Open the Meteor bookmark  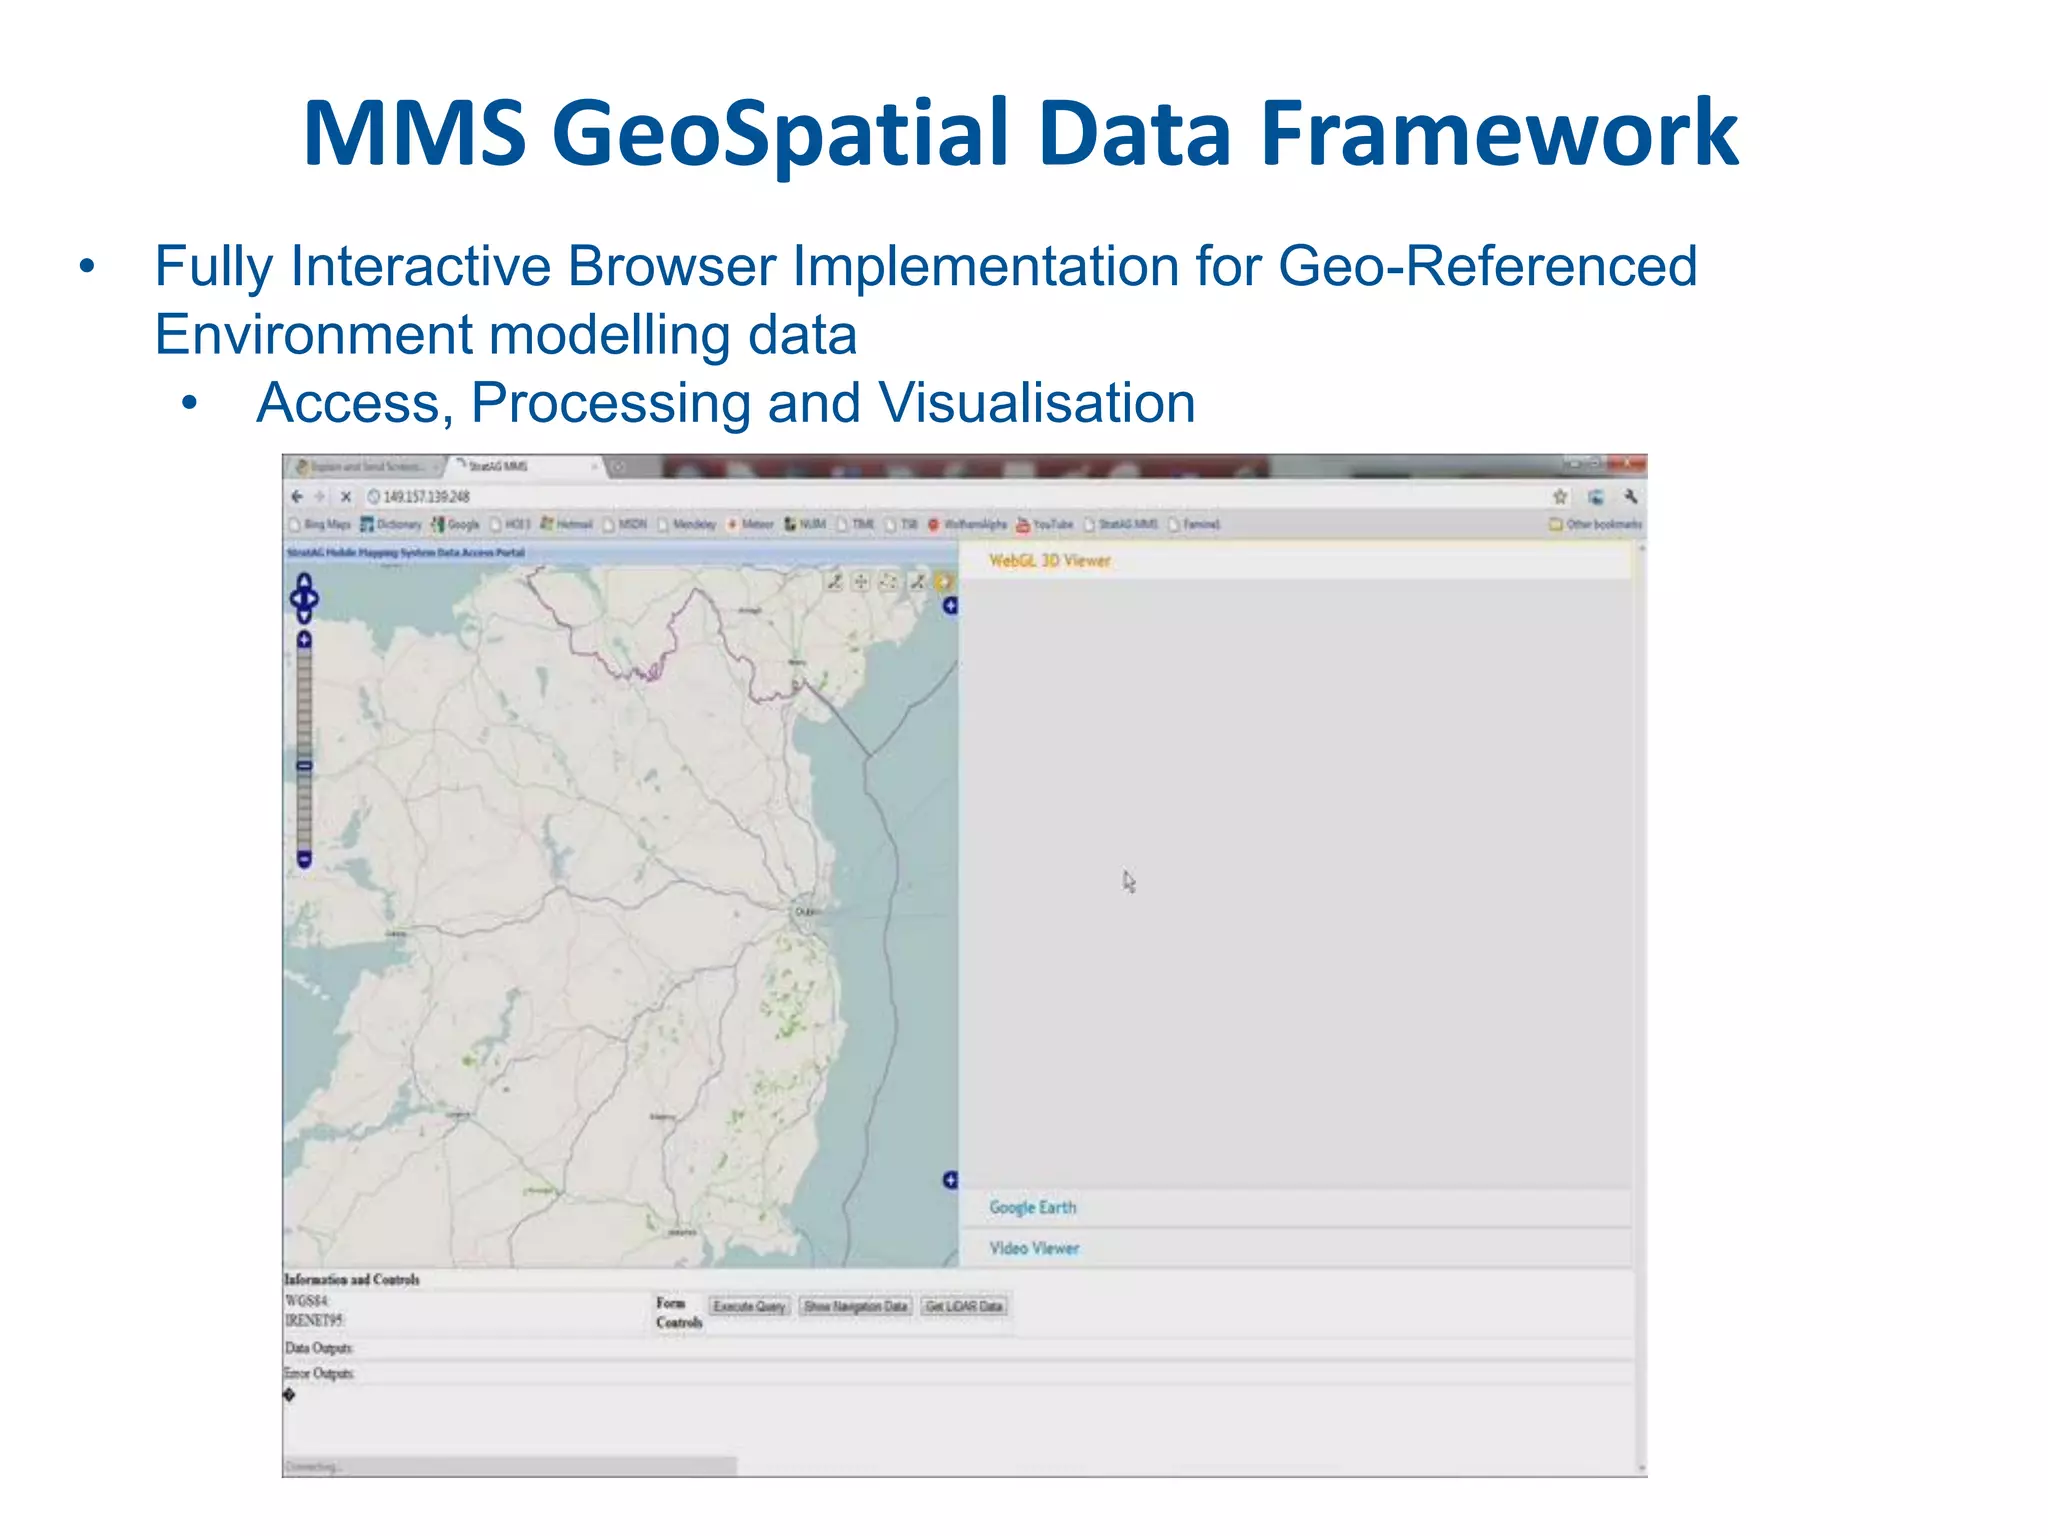[x=751, y=524]
